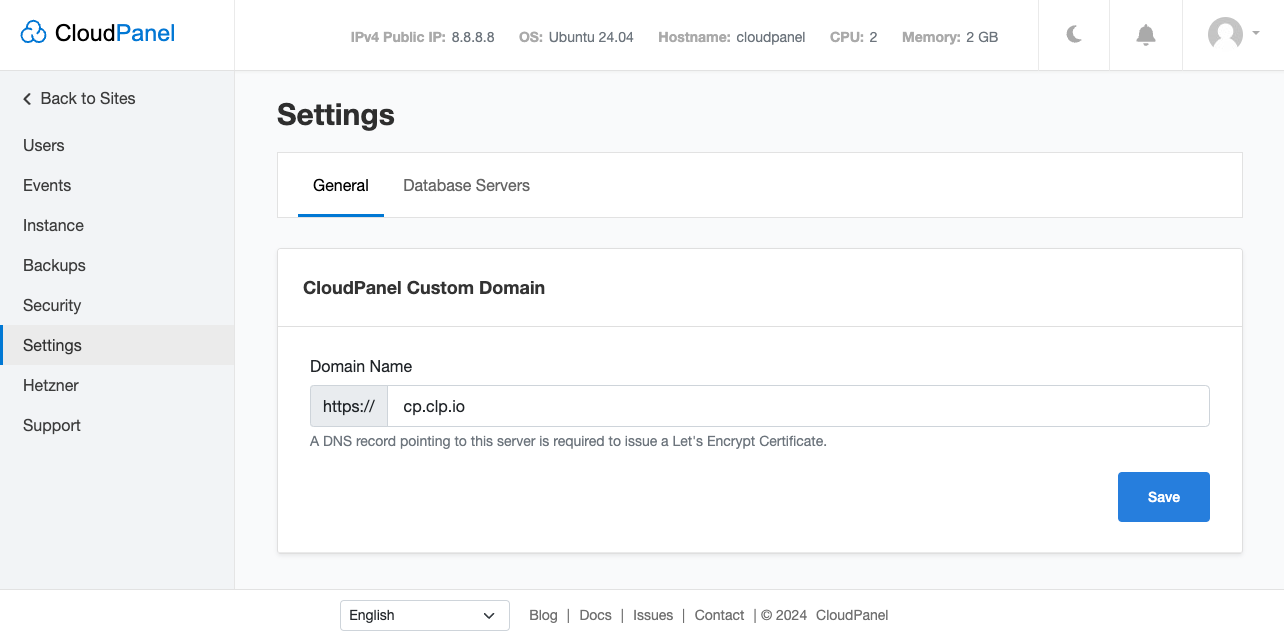Open the Backups section in the sidebar
This screenshot has height=641, width=1284.
pyautogui.click(x=54, y=265)
